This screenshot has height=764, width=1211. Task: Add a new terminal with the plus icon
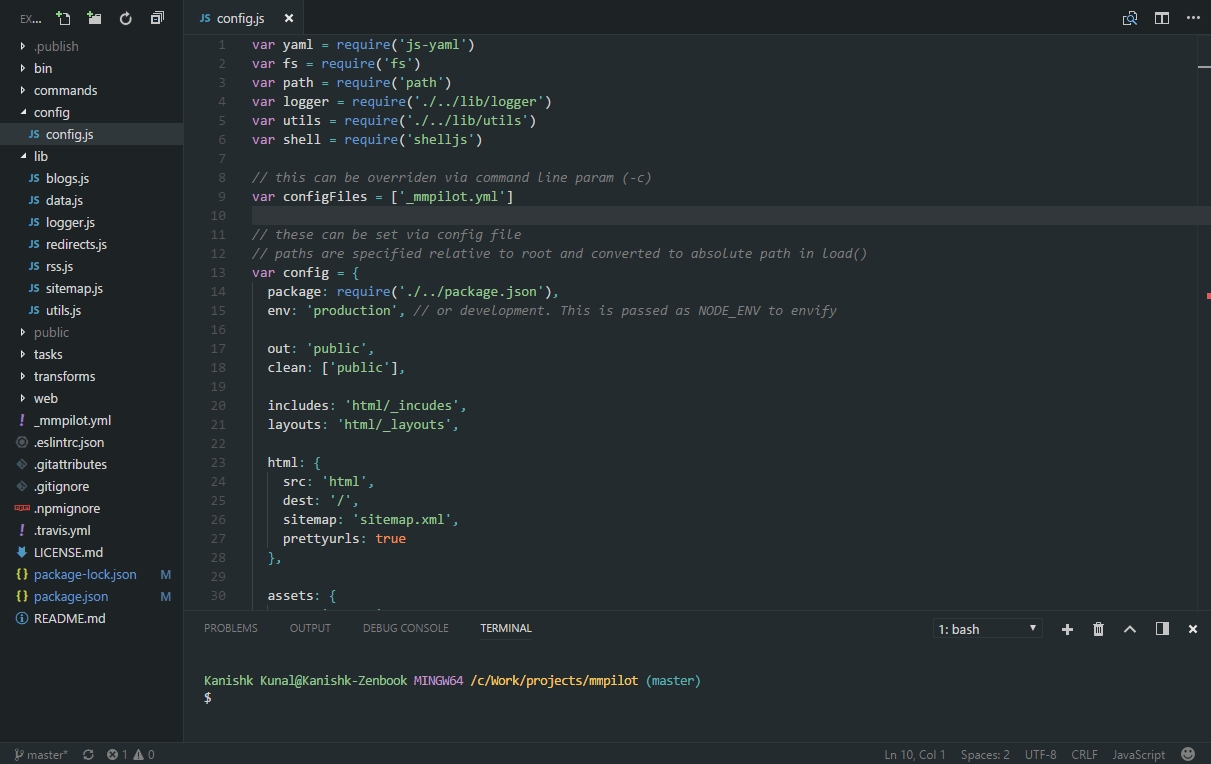point(1066,628)
